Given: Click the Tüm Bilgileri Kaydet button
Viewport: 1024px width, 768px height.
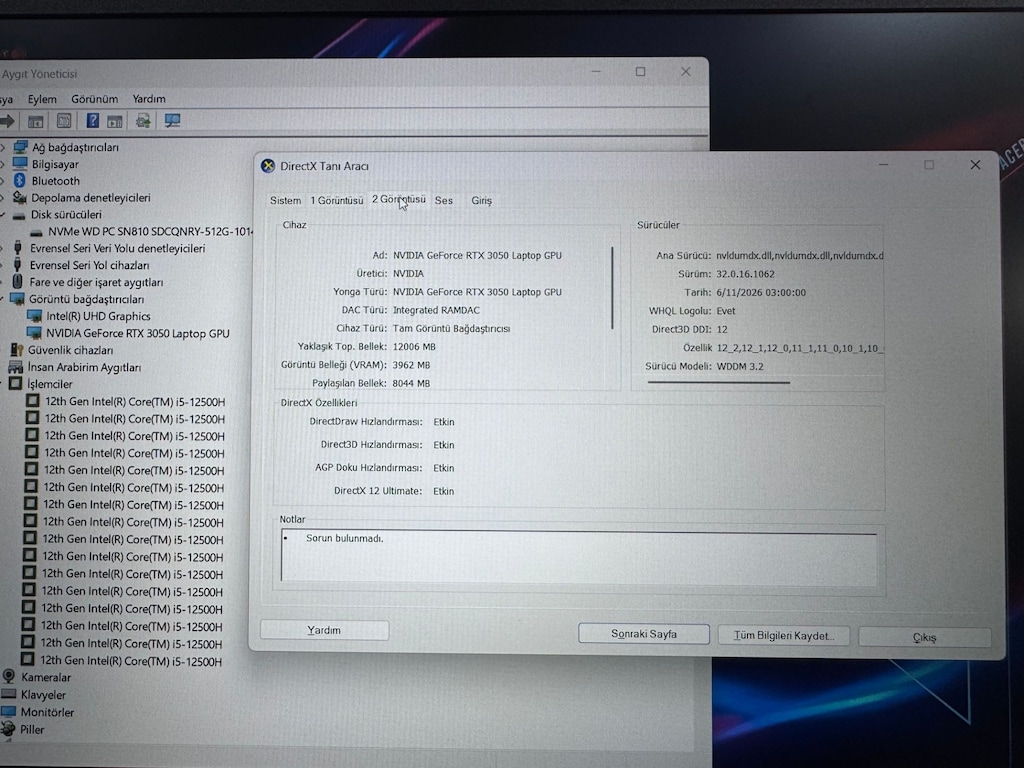Looking at the screenshot, I should coord(784,635).
